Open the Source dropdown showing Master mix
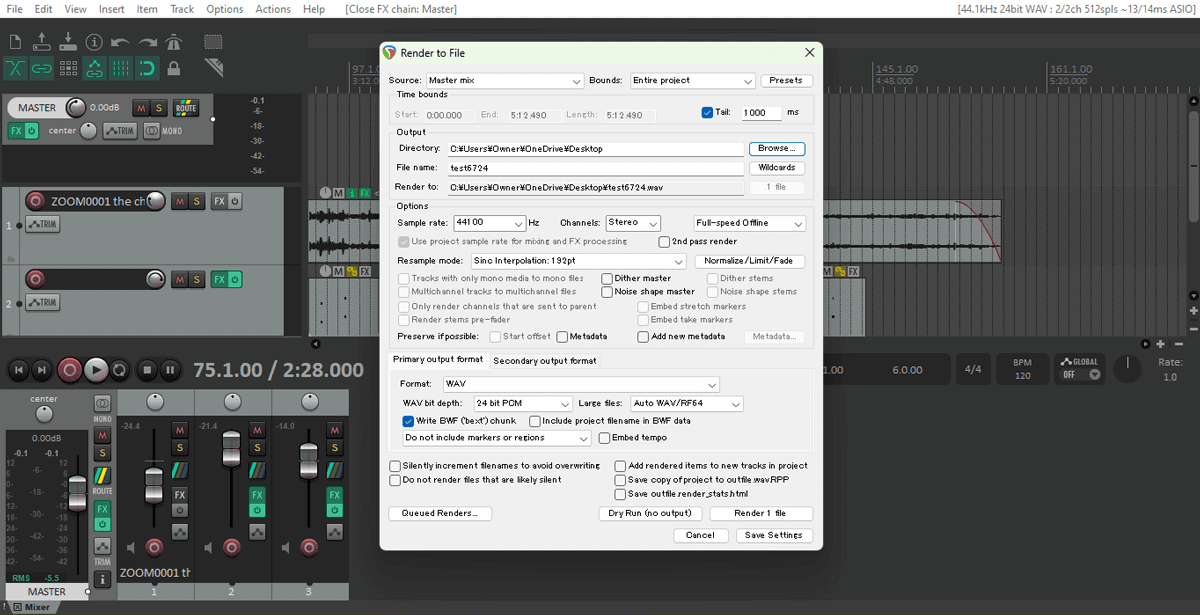The height and width of the screenshot is (615, 1200). pyautogui.click(x=504, y=81)
